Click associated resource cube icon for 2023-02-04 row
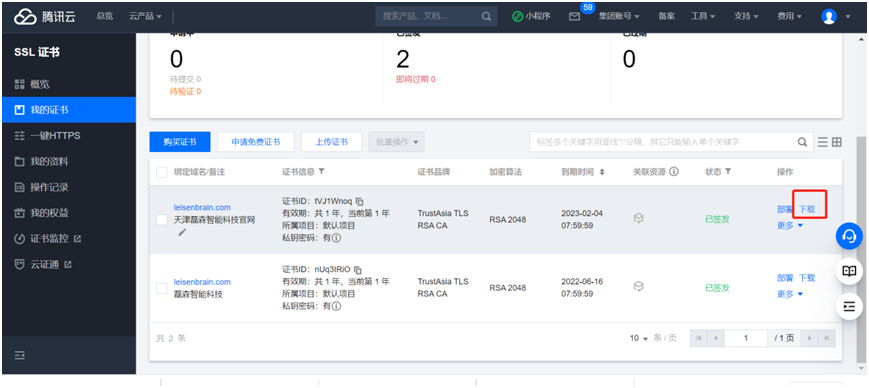Image resolution: width=869 pixels, height=388 pixels. pyautogui.click(x=638, y=219)
